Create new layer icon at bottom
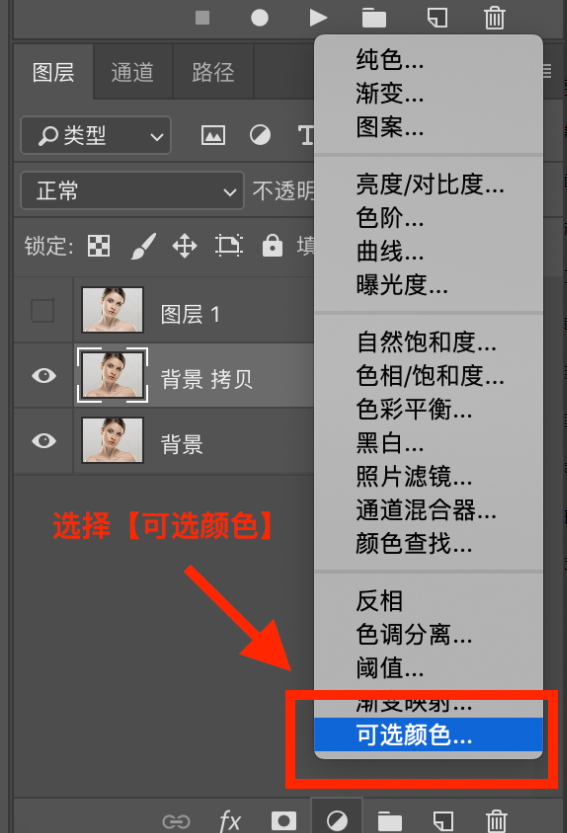 point(443,821)
